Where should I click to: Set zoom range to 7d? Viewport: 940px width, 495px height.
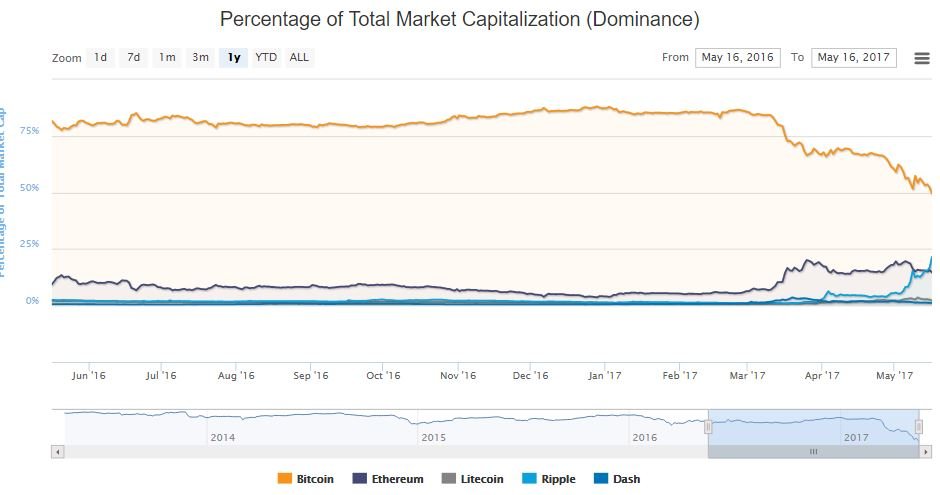133,57
